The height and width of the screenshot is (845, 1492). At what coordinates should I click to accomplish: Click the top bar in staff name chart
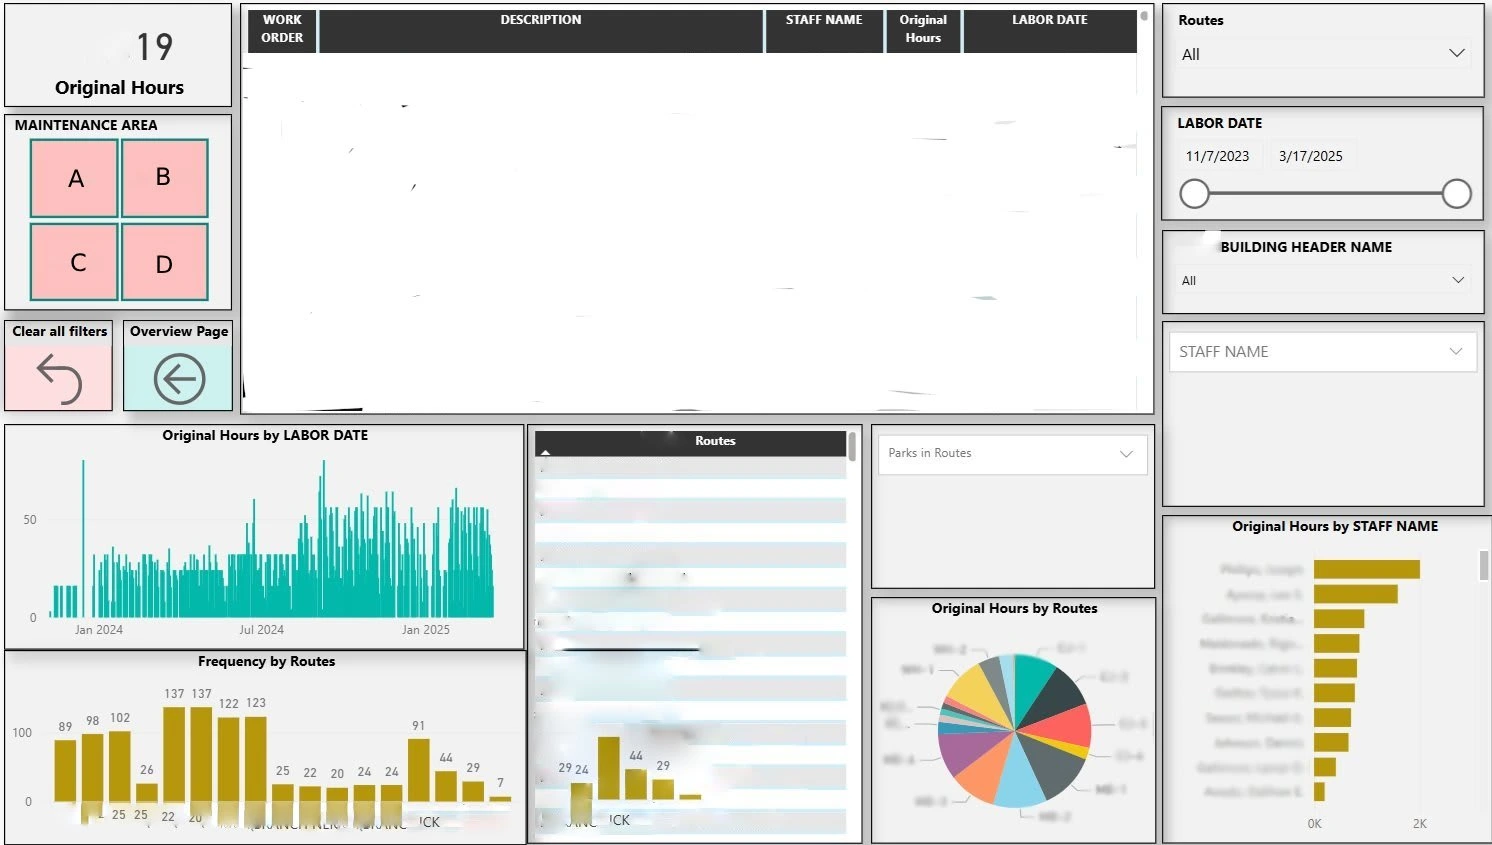tap(1367, 569)
